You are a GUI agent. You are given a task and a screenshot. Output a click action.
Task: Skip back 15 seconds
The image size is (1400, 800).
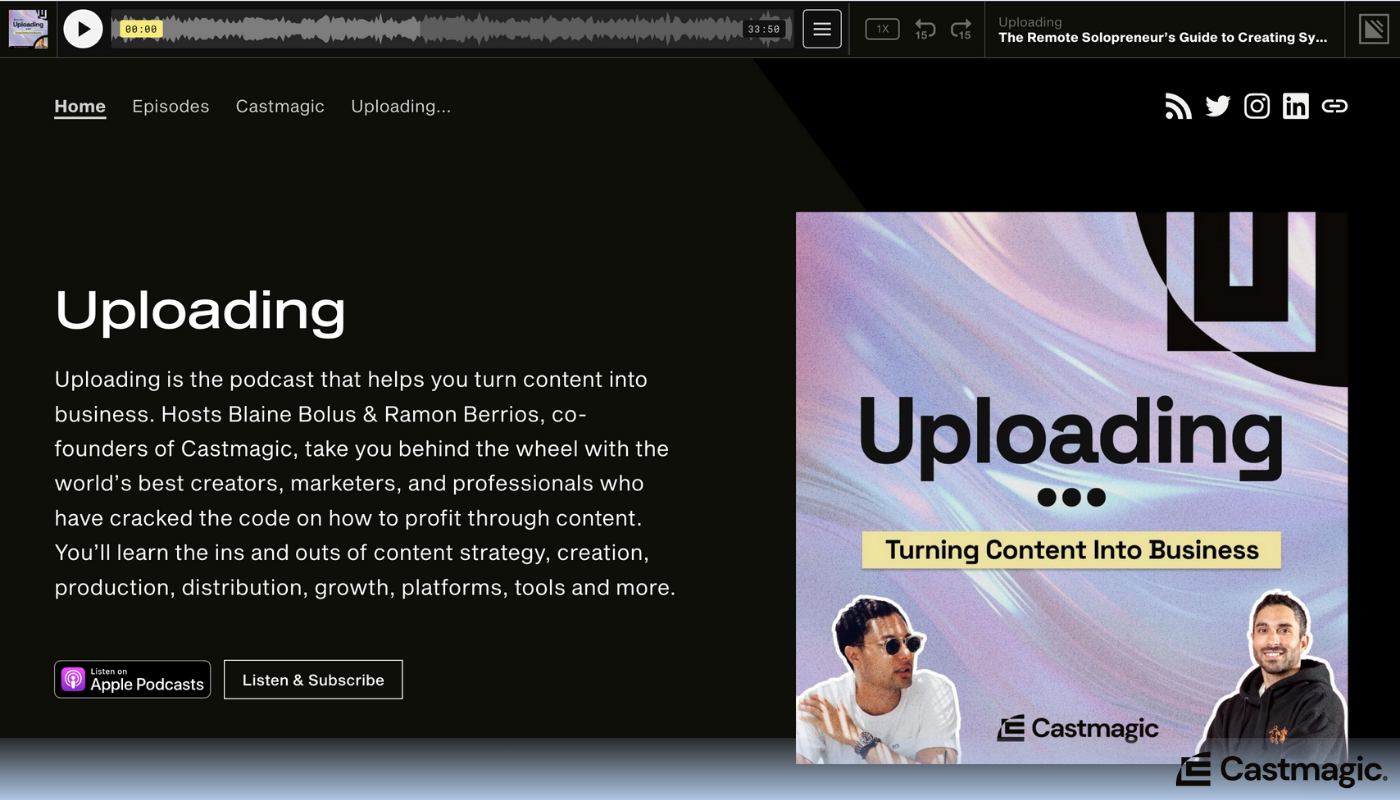(925, 30)
